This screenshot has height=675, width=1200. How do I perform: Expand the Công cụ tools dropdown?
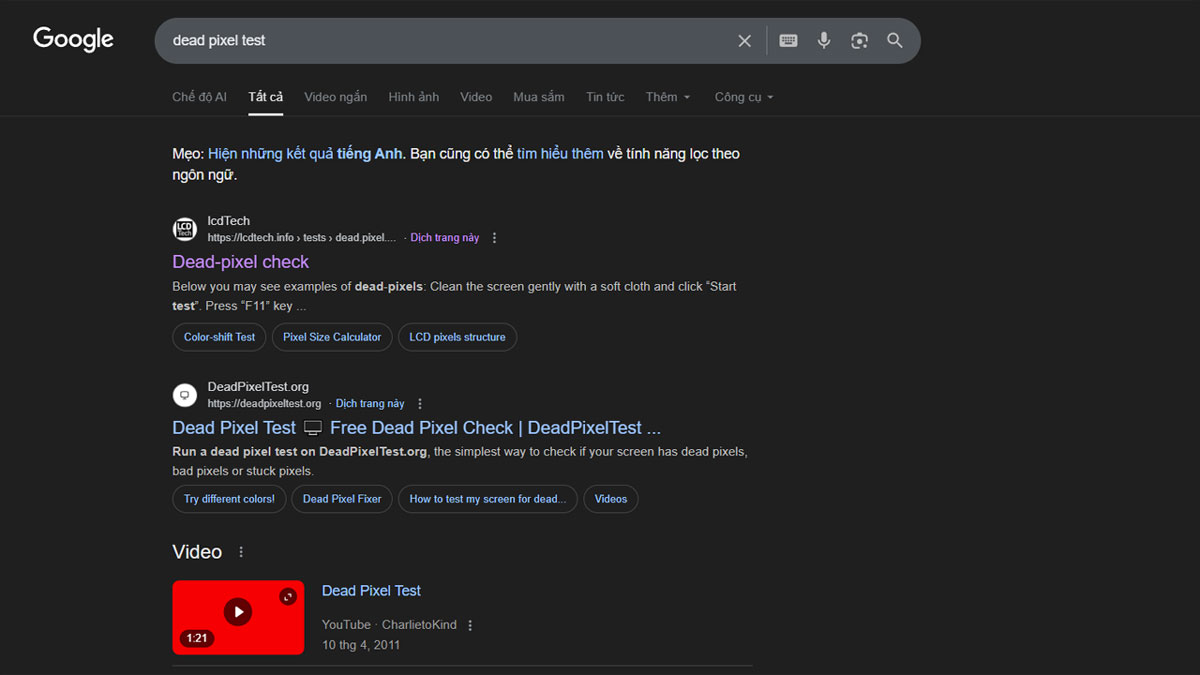click(x=743, y=97)
